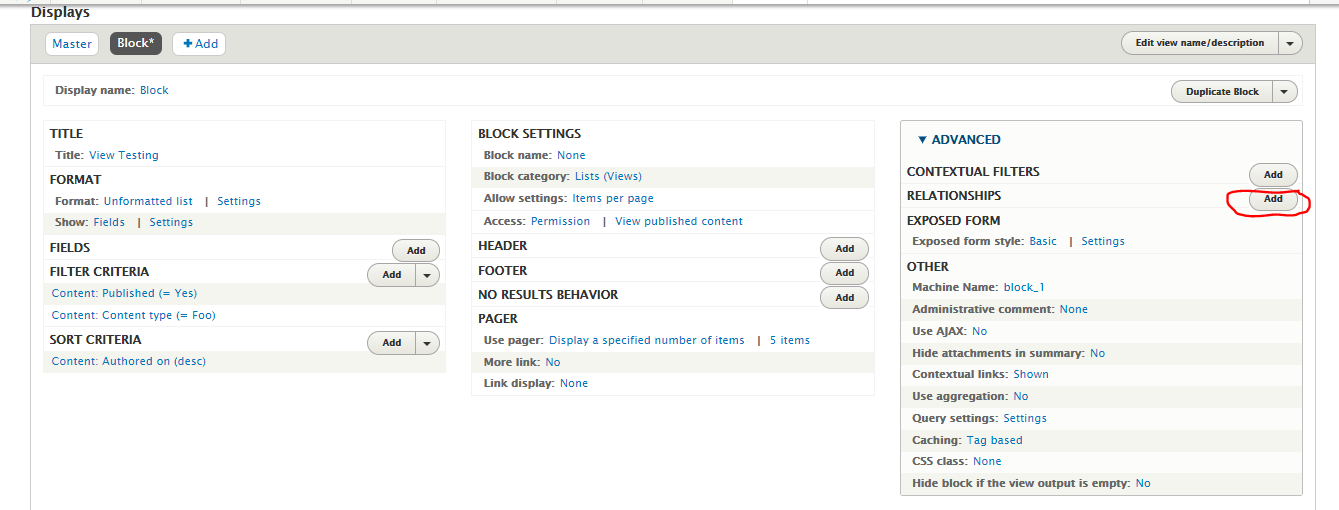Image resolution: width=1339 pixels, height=510 pixels.
Task: Add a contextual filter
Action: 1273,175
